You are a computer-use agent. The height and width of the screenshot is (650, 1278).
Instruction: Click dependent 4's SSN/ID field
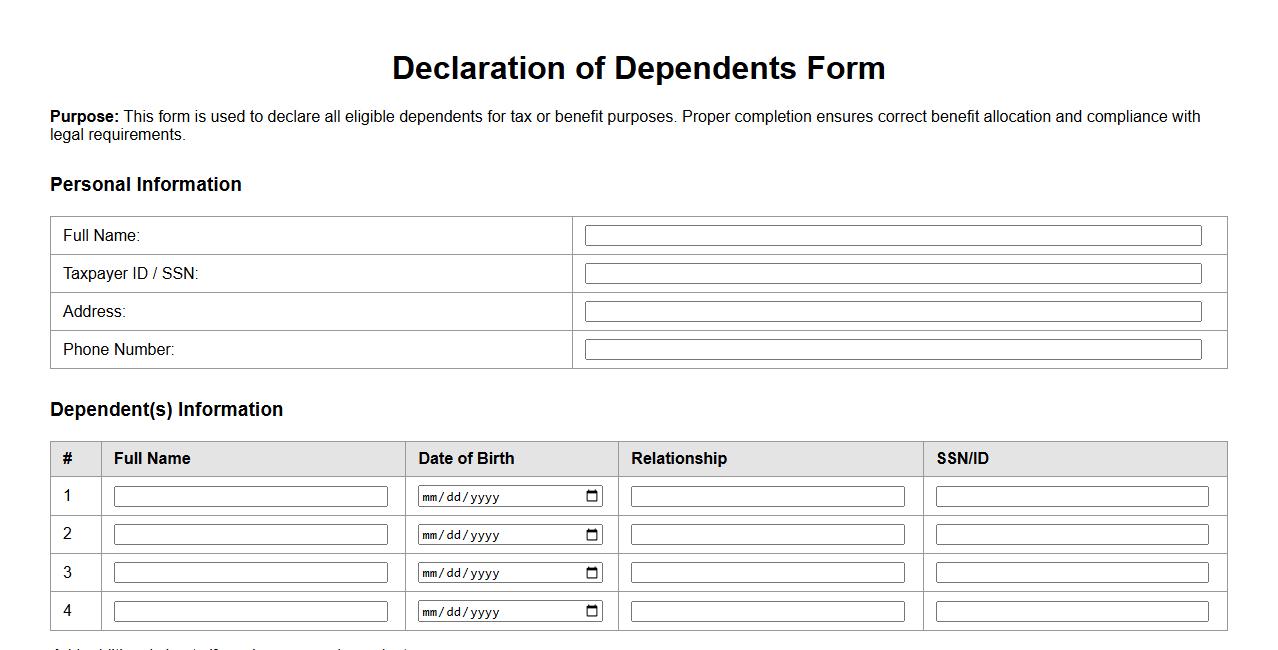click(1072, 610)
